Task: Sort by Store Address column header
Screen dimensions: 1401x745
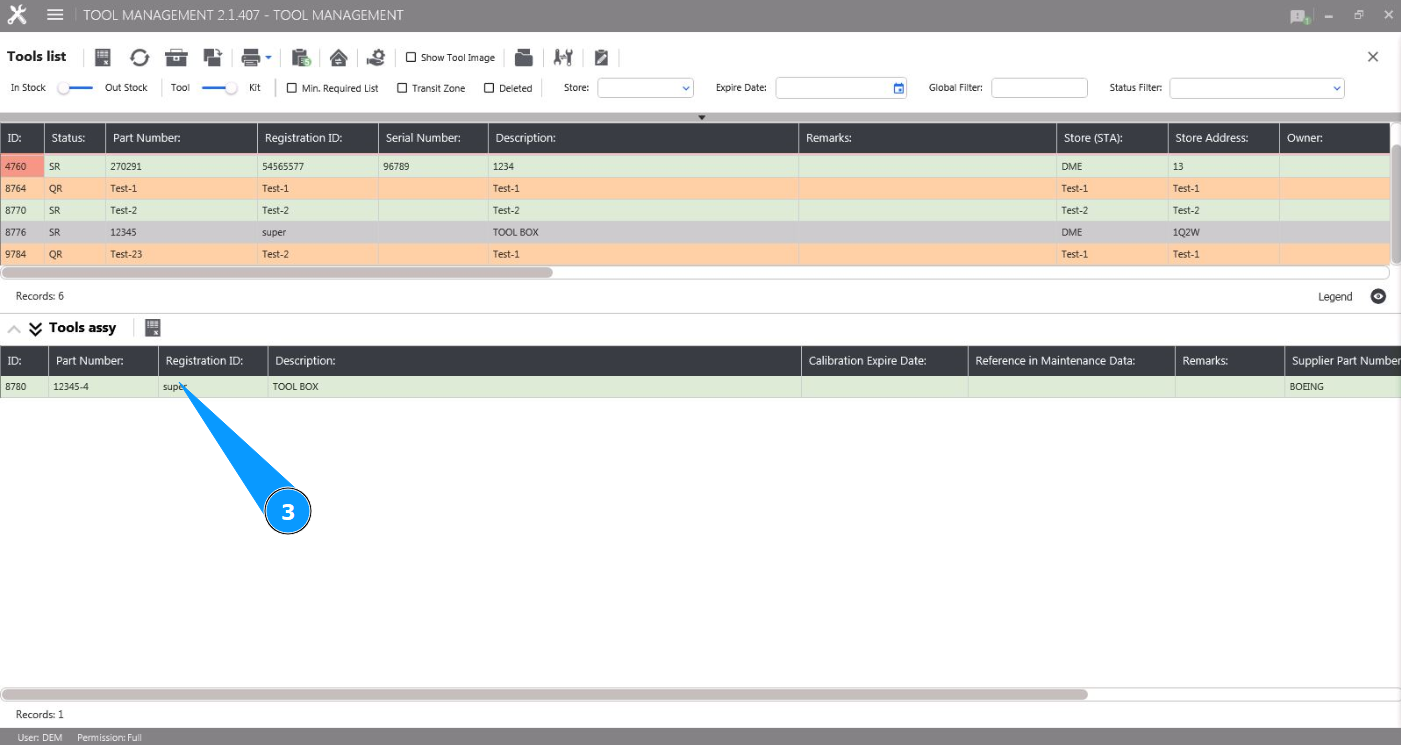Action: click(x=1223, y=138)
